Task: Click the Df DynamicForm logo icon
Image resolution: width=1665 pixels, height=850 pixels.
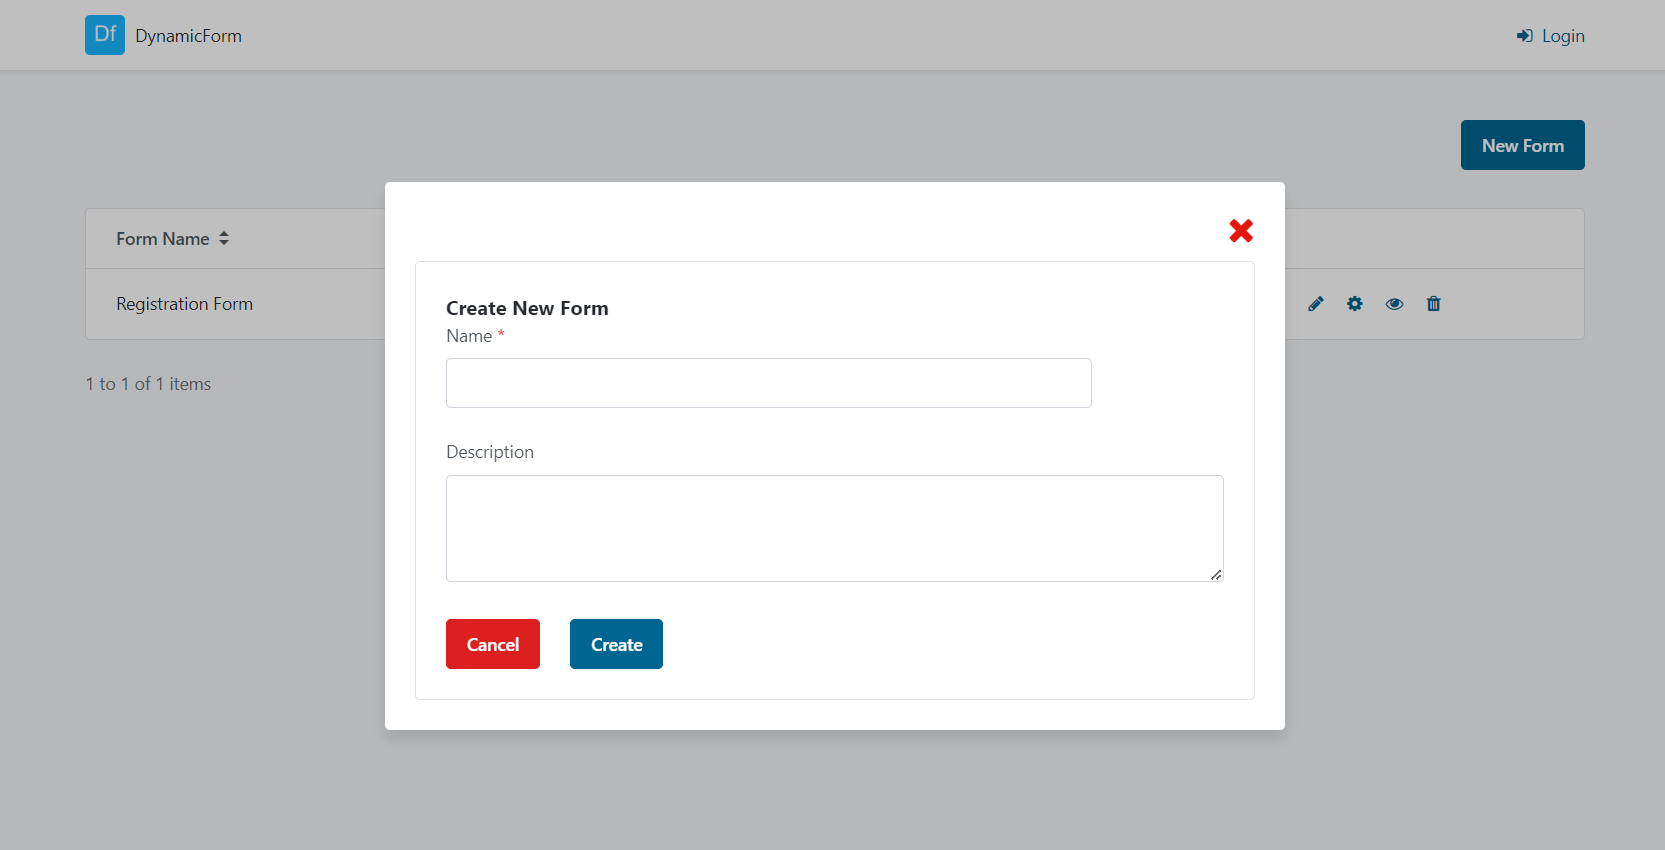Action: pos(105,35)
